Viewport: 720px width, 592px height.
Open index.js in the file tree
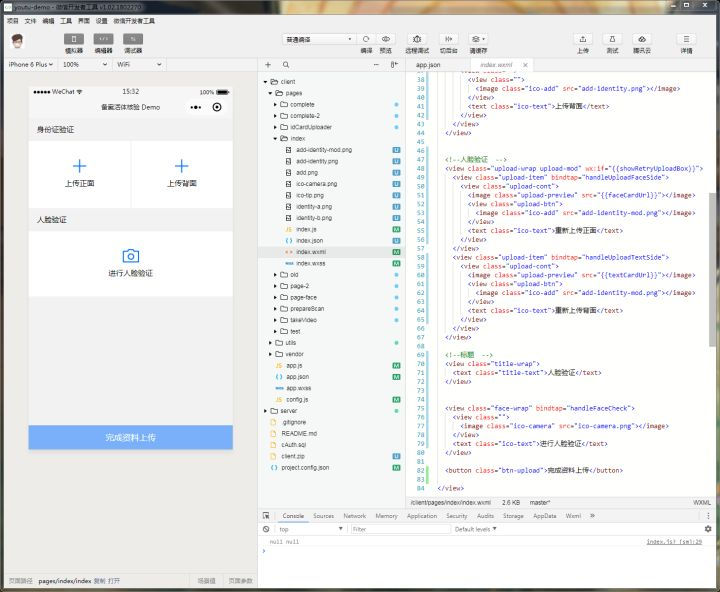pyautogui.click(x=306, y=229)
